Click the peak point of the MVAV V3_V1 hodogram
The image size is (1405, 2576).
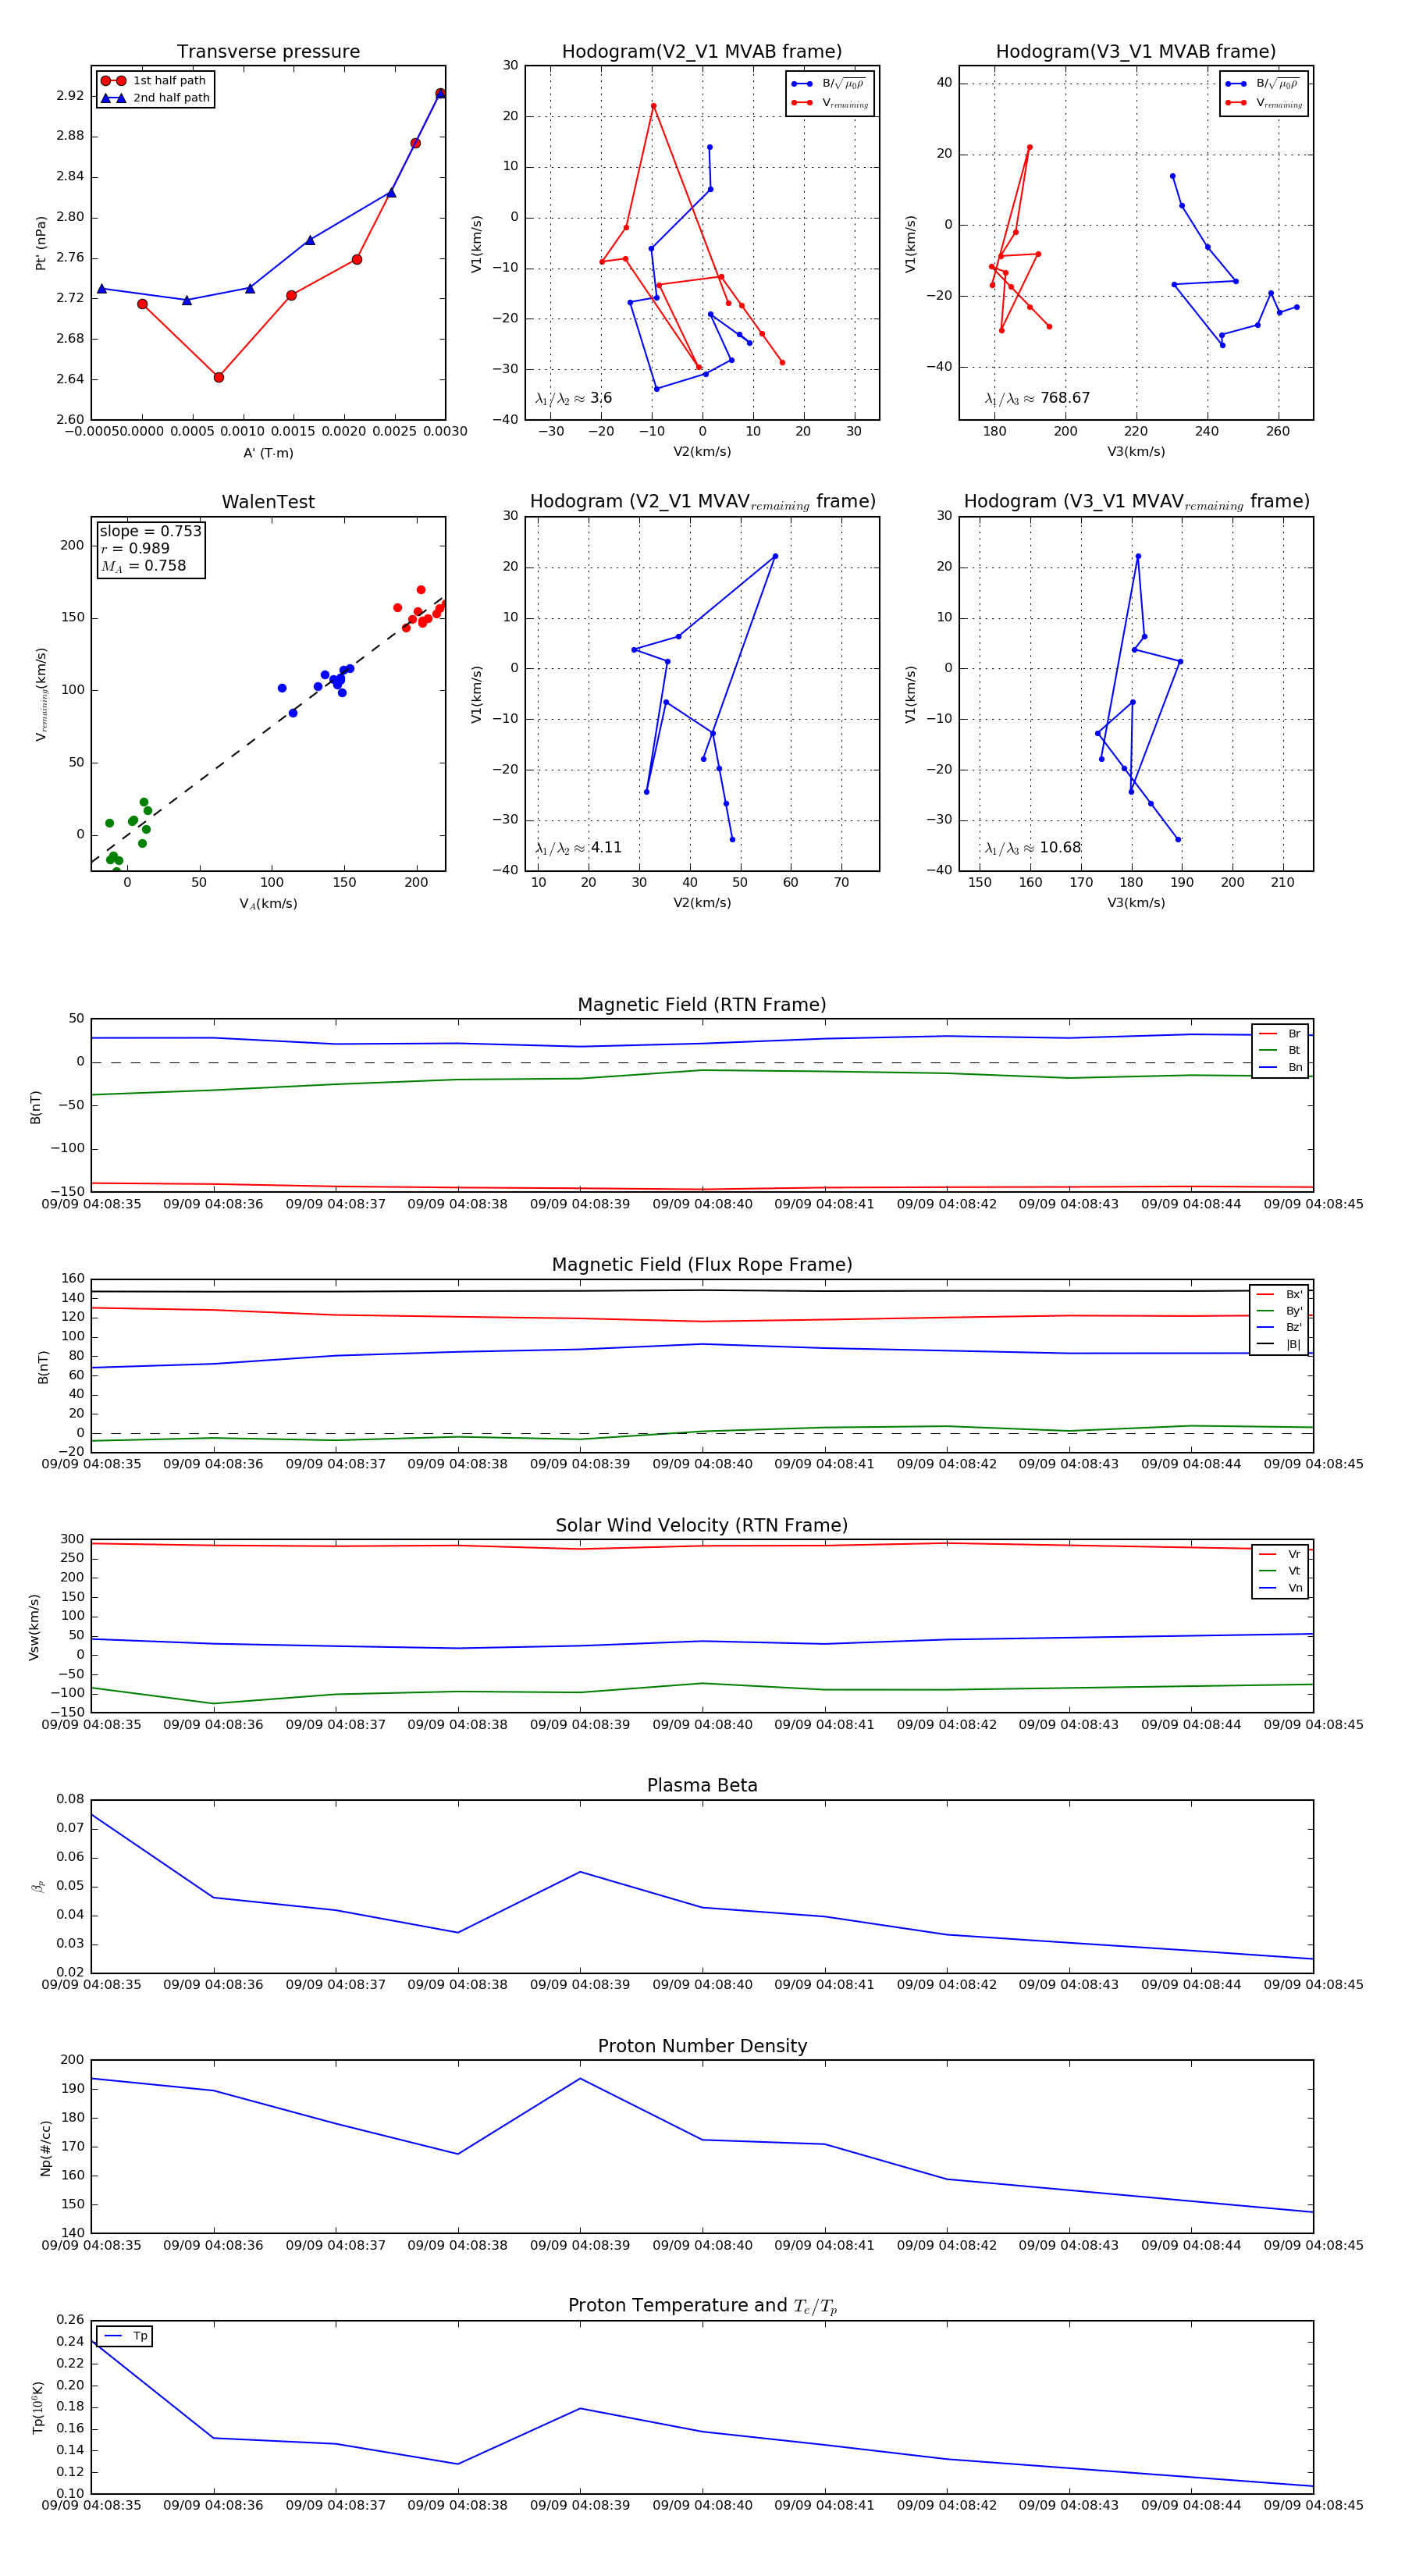1138,556
